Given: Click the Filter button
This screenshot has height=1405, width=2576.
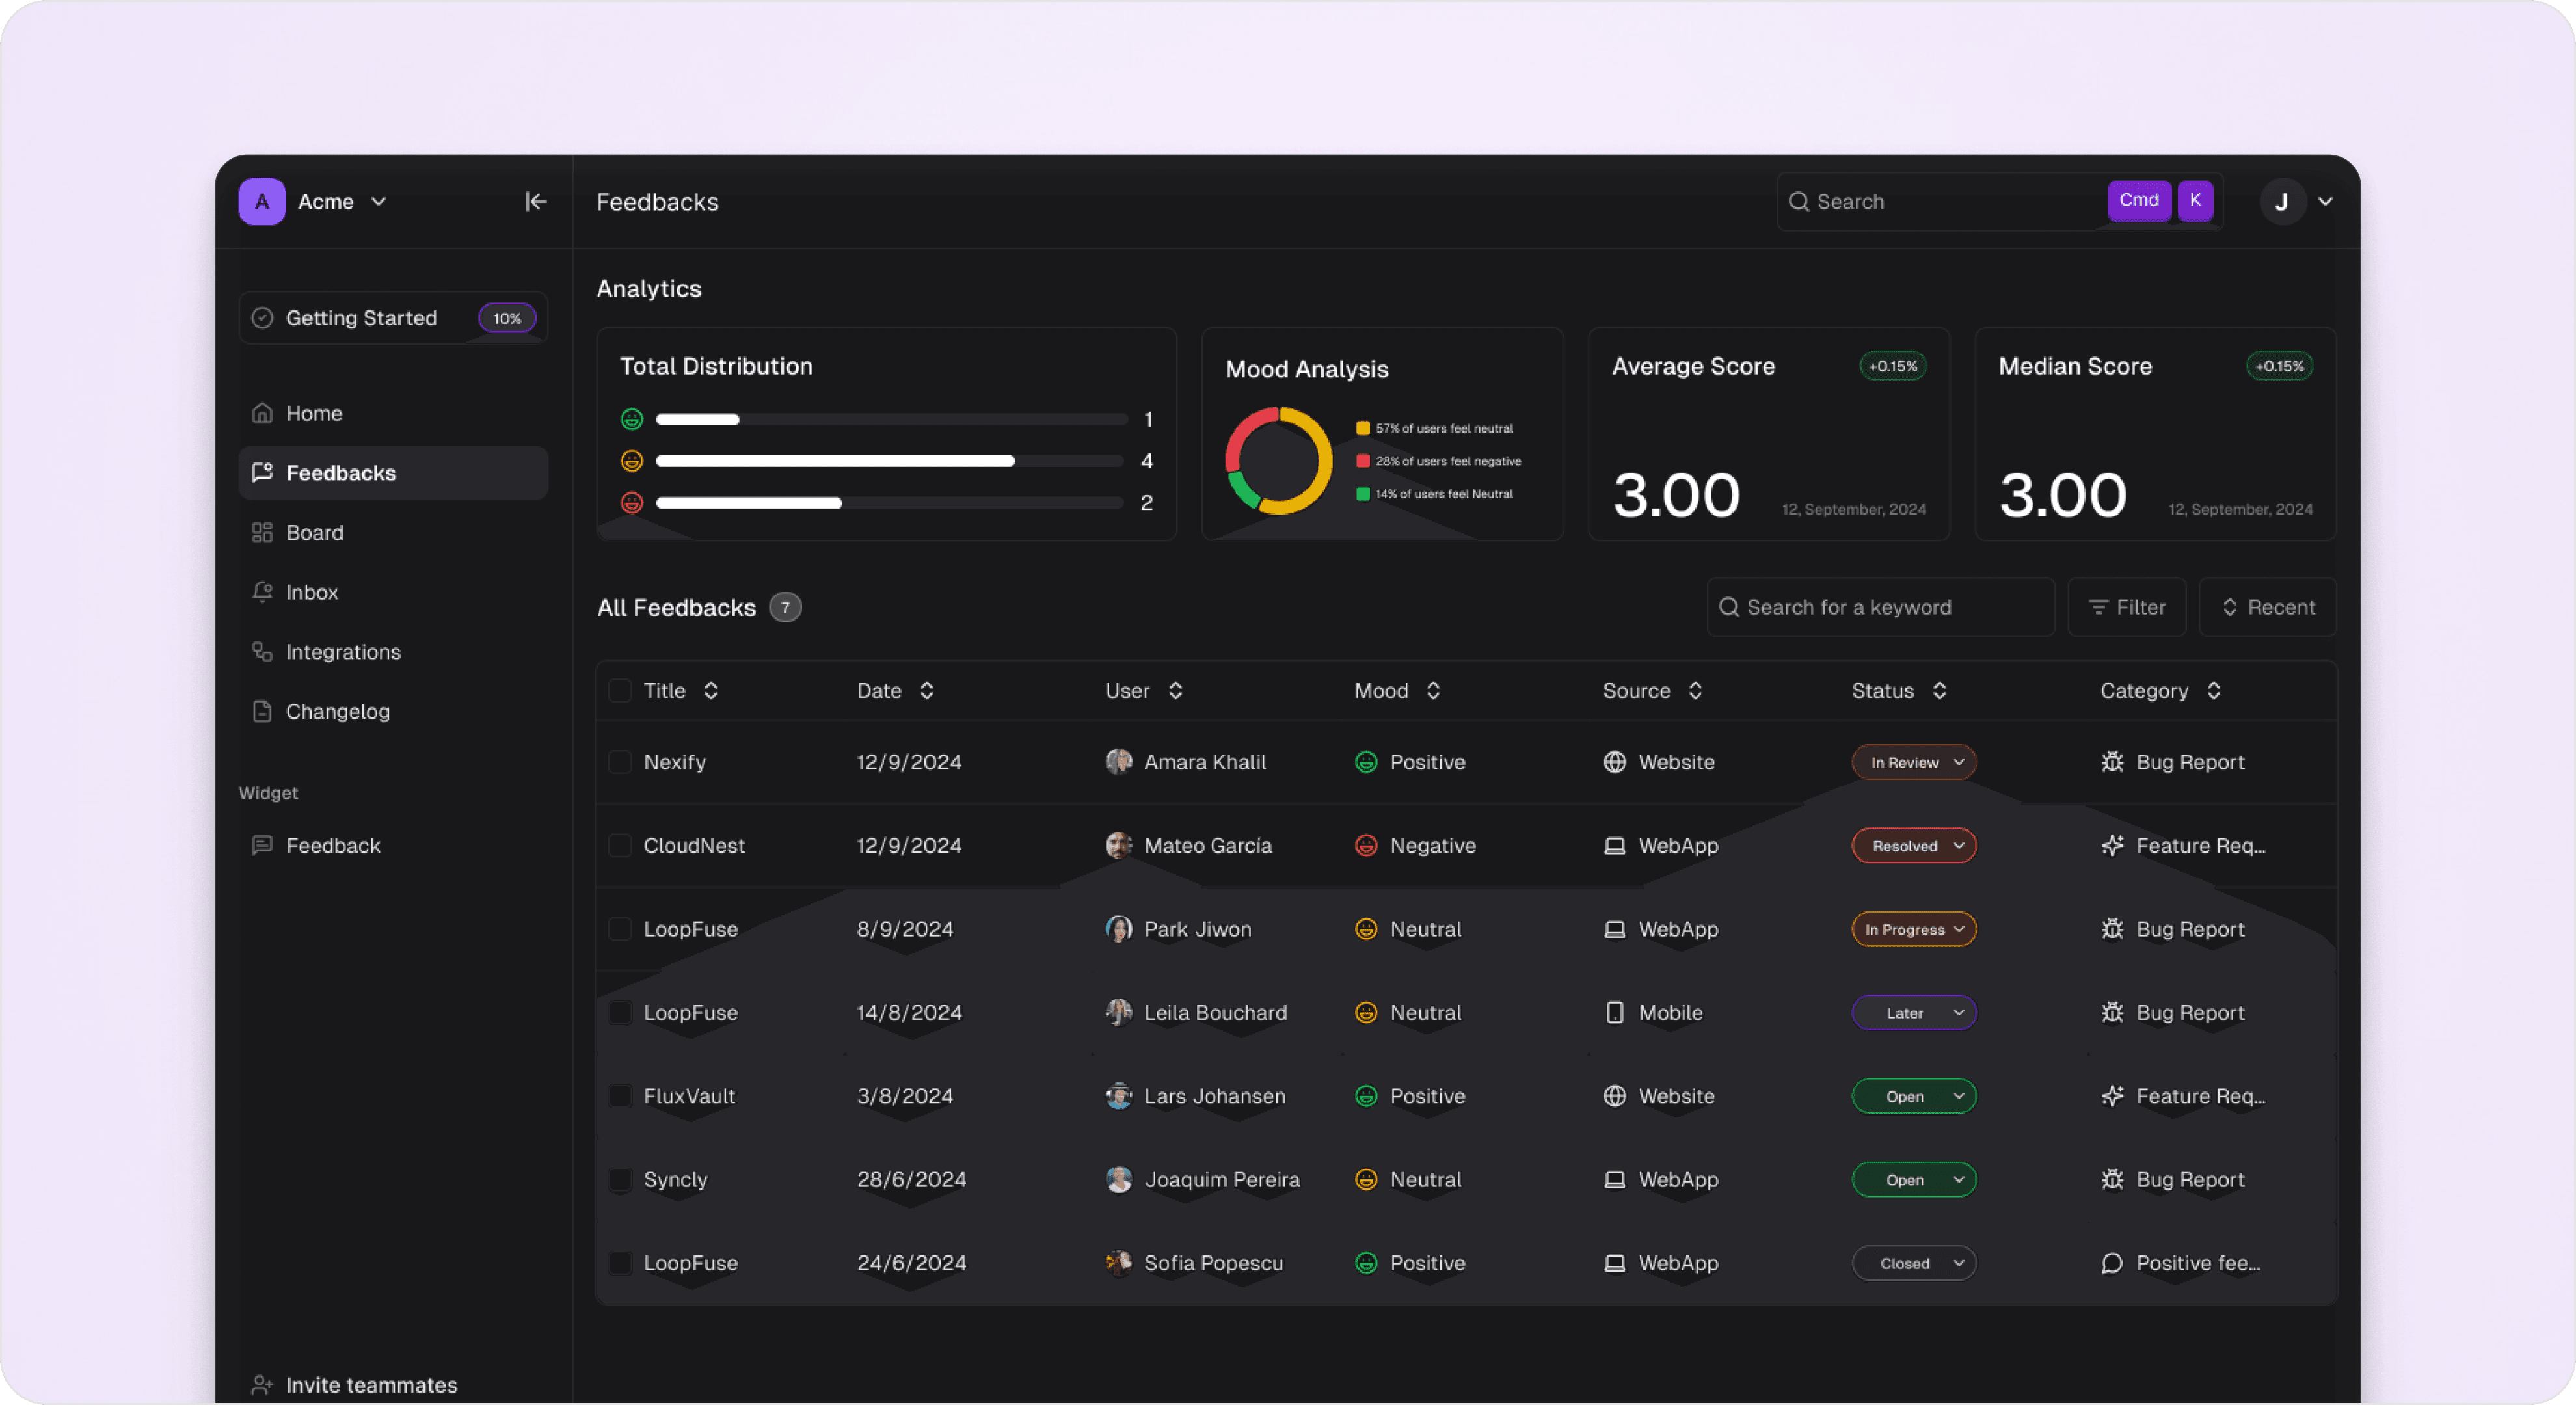Looking at the screenshot, I should tap(2127, 607).
